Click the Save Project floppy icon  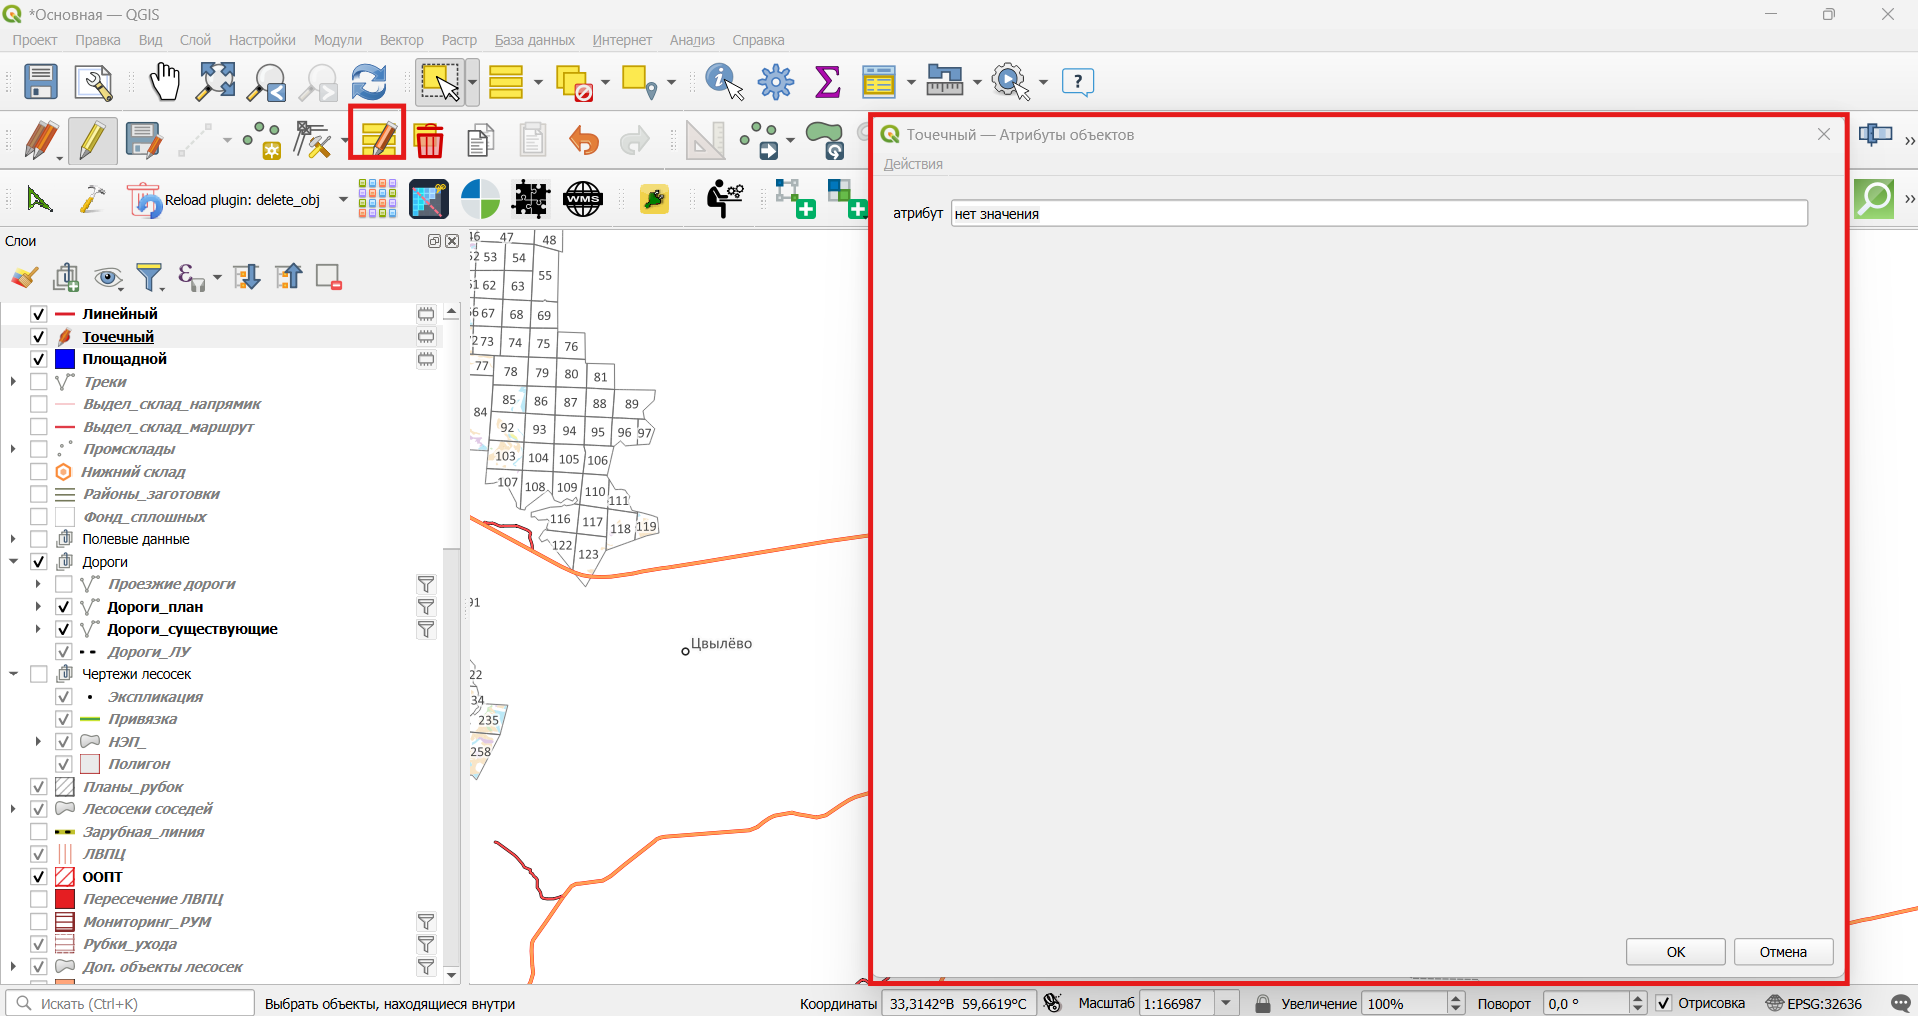41,82
